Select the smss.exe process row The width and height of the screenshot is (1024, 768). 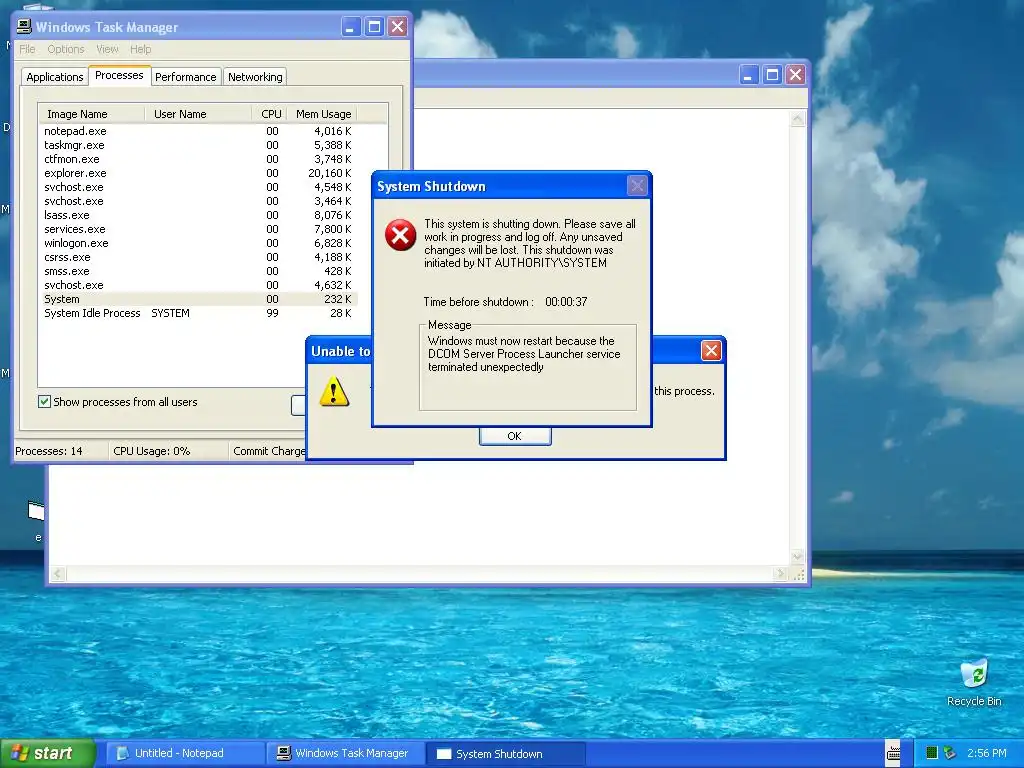click(198, 271)
